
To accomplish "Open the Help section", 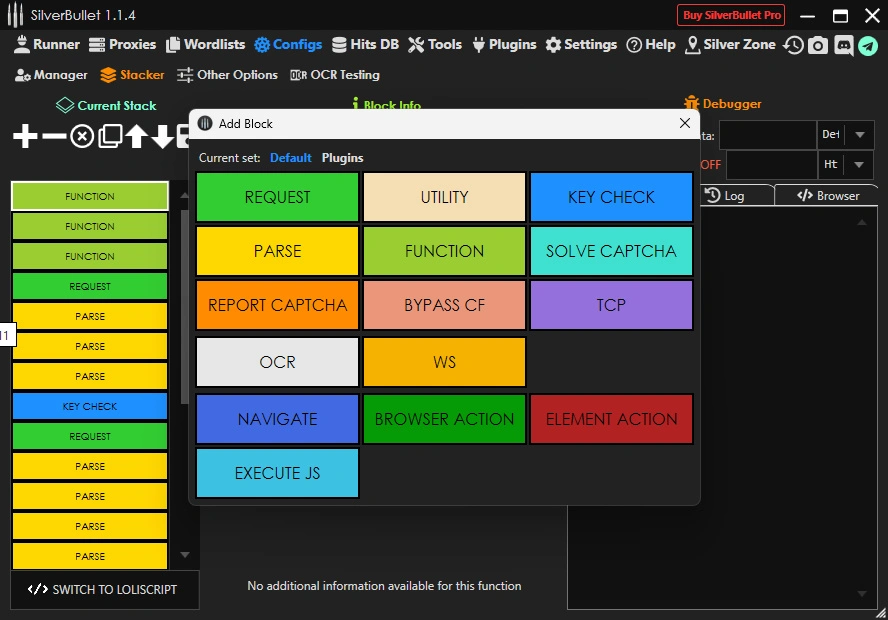I will click(651, 44).
